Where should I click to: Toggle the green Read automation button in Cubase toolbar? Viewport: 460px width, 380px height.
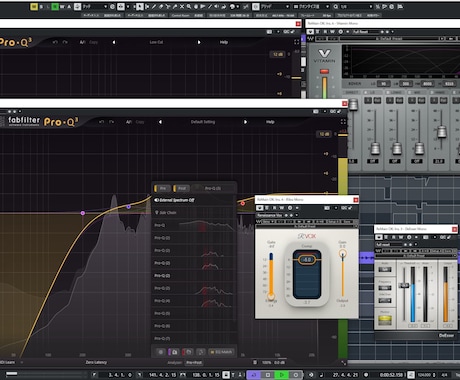point(55,6)
